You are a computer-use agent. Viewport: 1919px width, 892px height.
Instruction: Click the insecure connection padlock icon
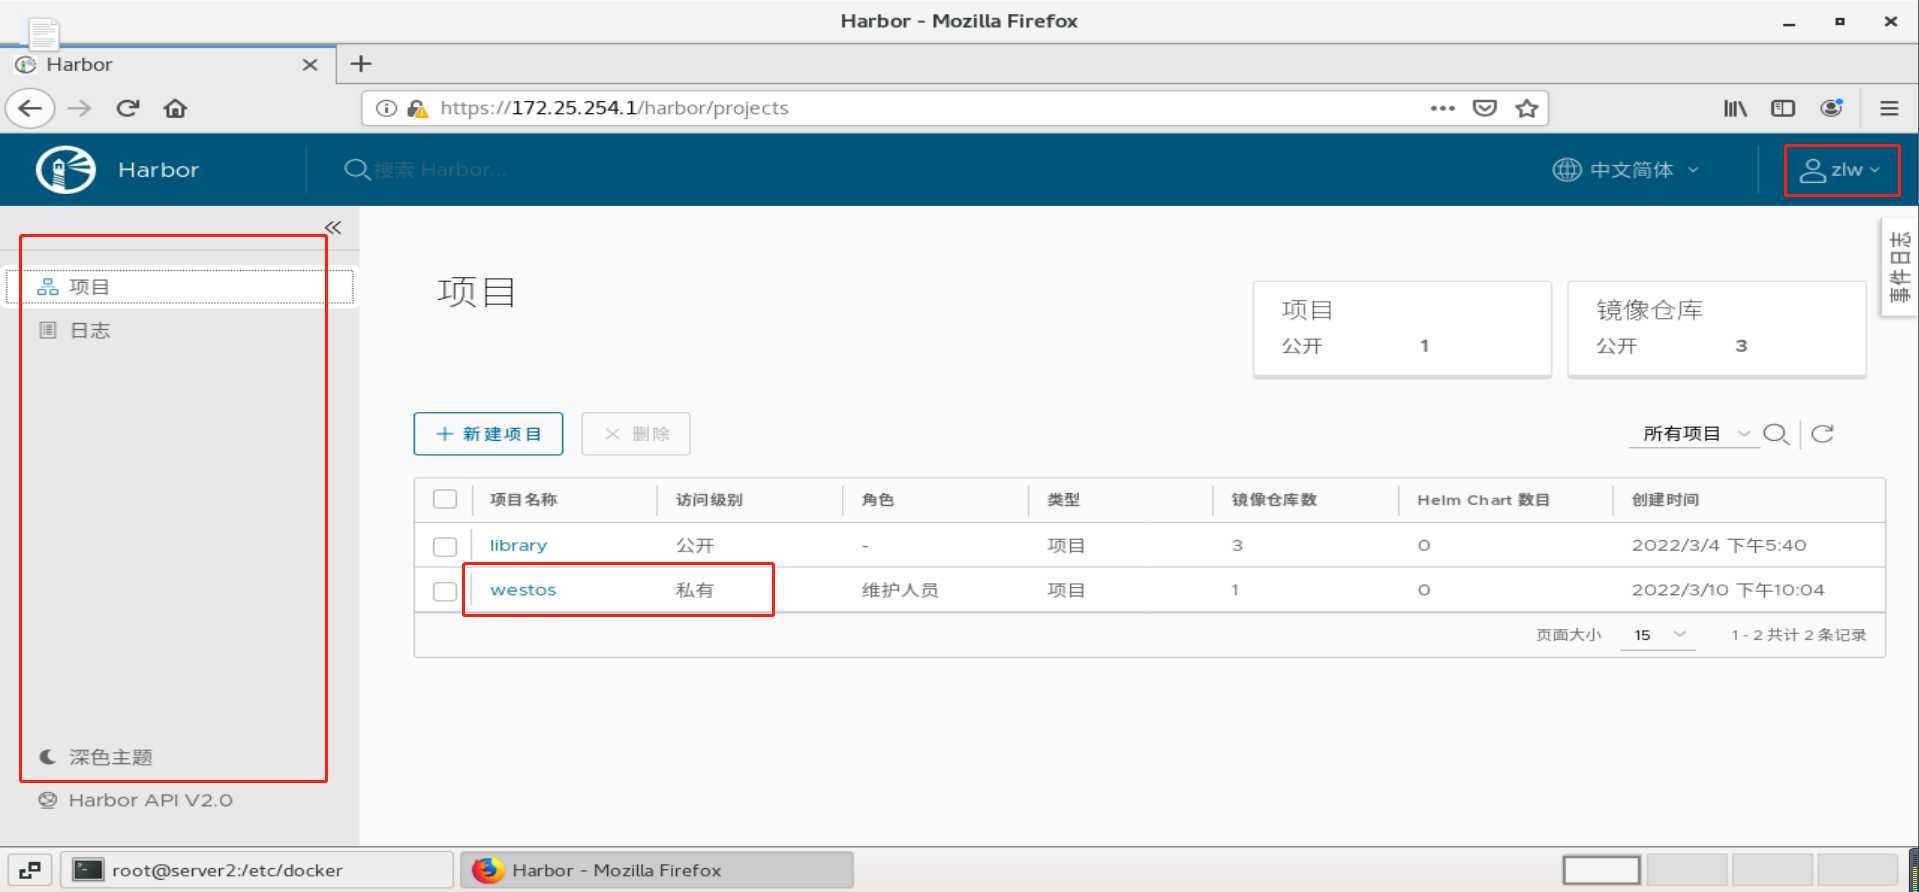click(417, 108)
